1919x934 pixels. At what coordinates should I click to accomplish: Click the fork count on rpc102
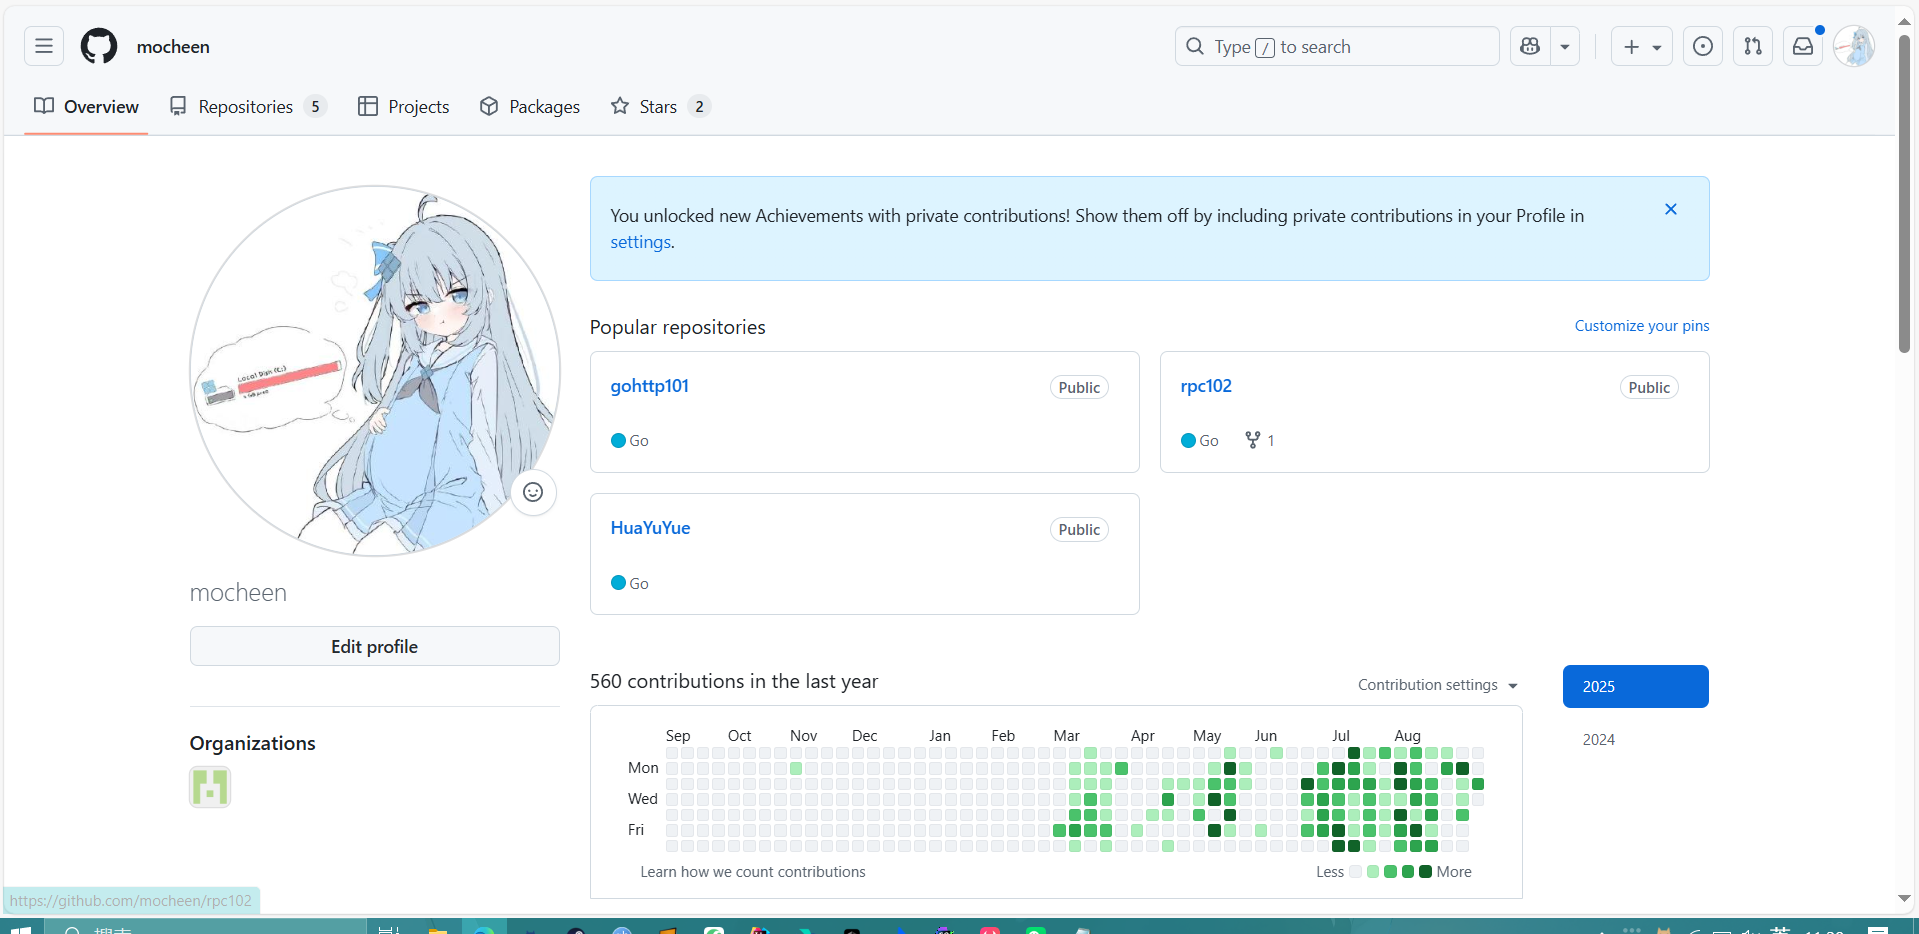click(x=1260, y=440)
